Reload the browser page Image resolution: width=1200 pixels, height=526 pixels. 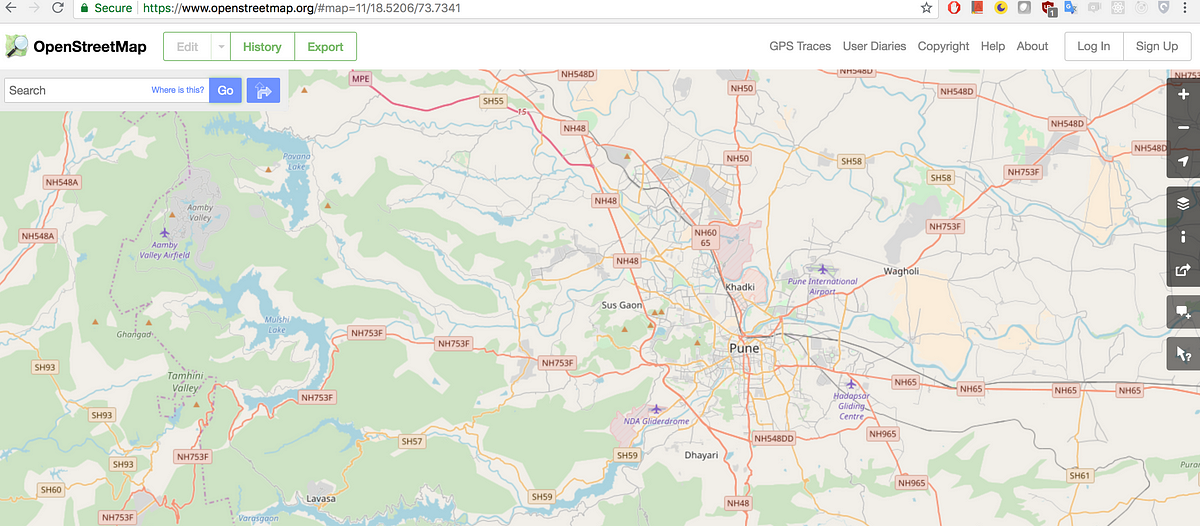[59, 8]
